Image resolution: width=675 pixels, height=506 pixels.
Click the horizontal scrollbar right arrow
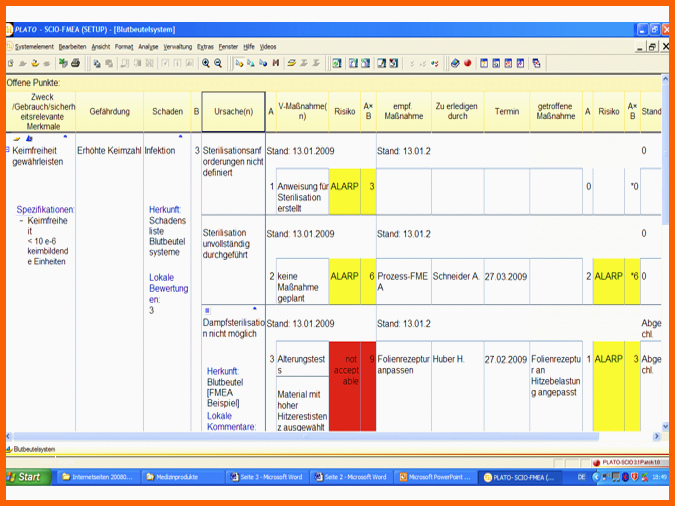click(656, 436)
